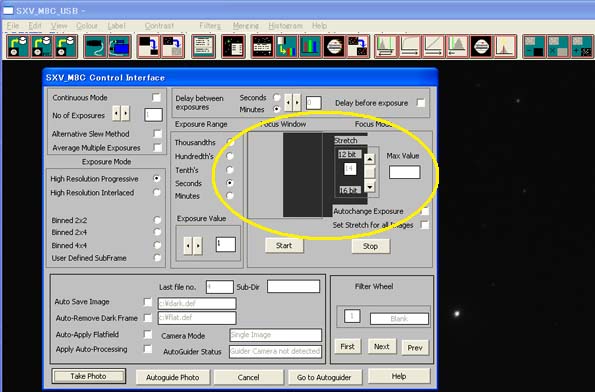Open the Filters menu

(x=210, y=26)
